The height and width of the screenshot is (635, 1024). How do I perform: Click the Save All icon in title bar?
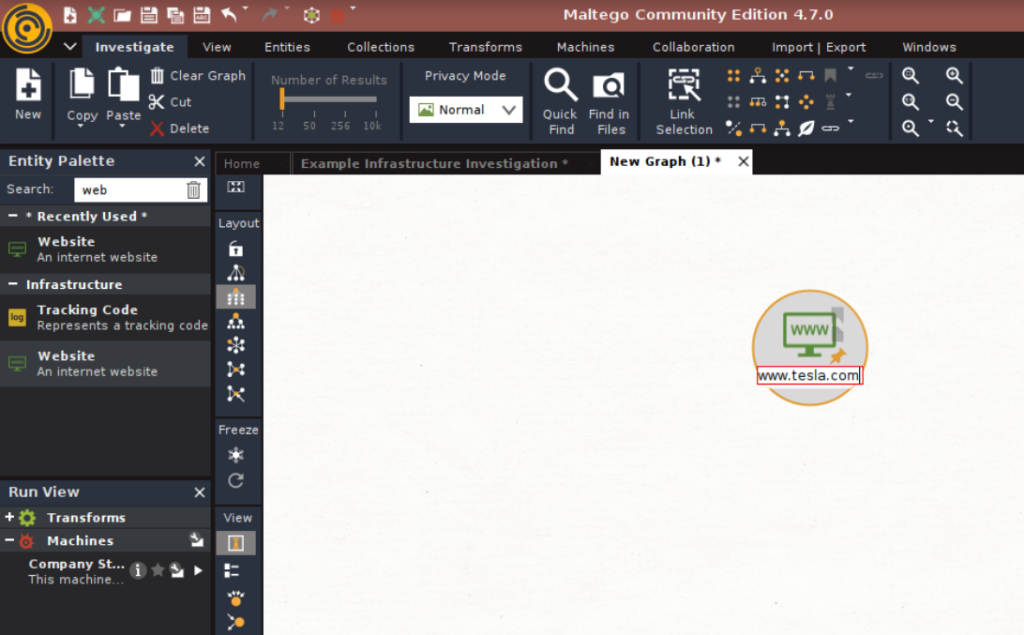175,14
